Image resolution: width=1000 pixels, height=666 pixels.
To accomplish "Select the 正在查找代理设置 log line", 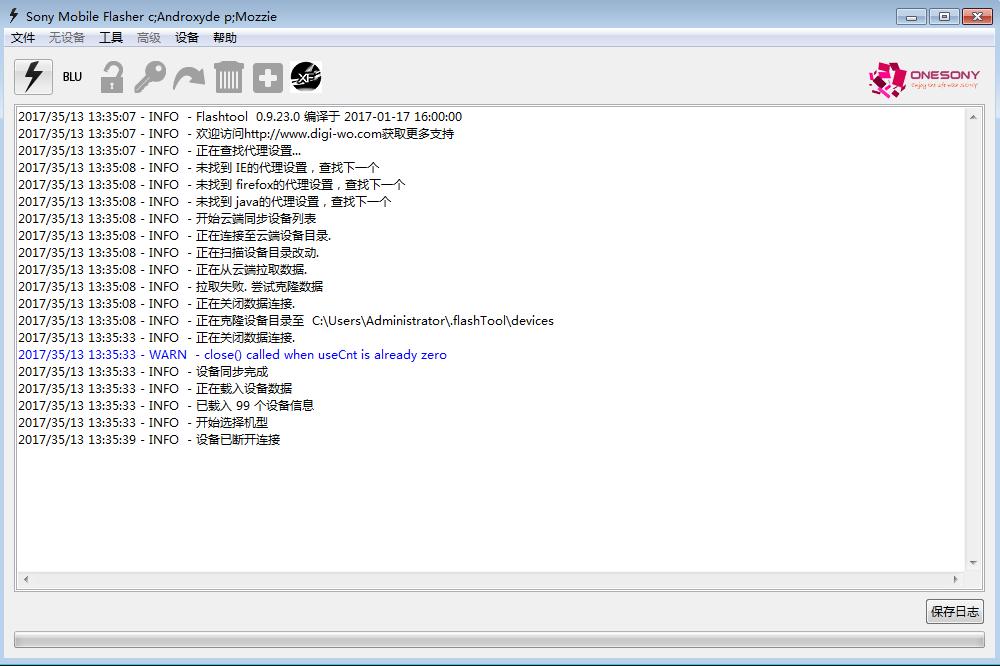I will point(159,151).
